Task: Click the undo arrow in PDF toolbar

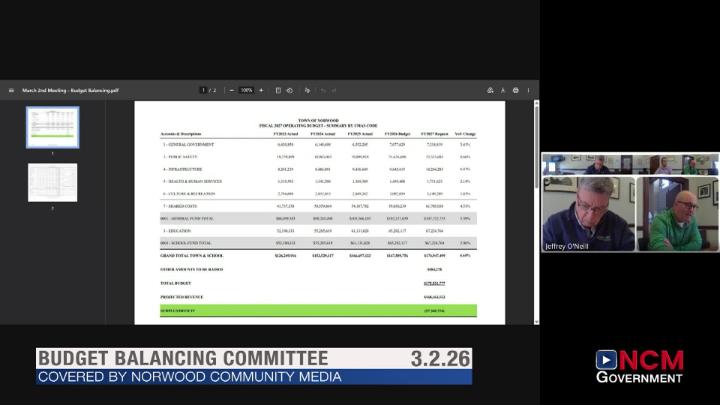Action: 320,90
